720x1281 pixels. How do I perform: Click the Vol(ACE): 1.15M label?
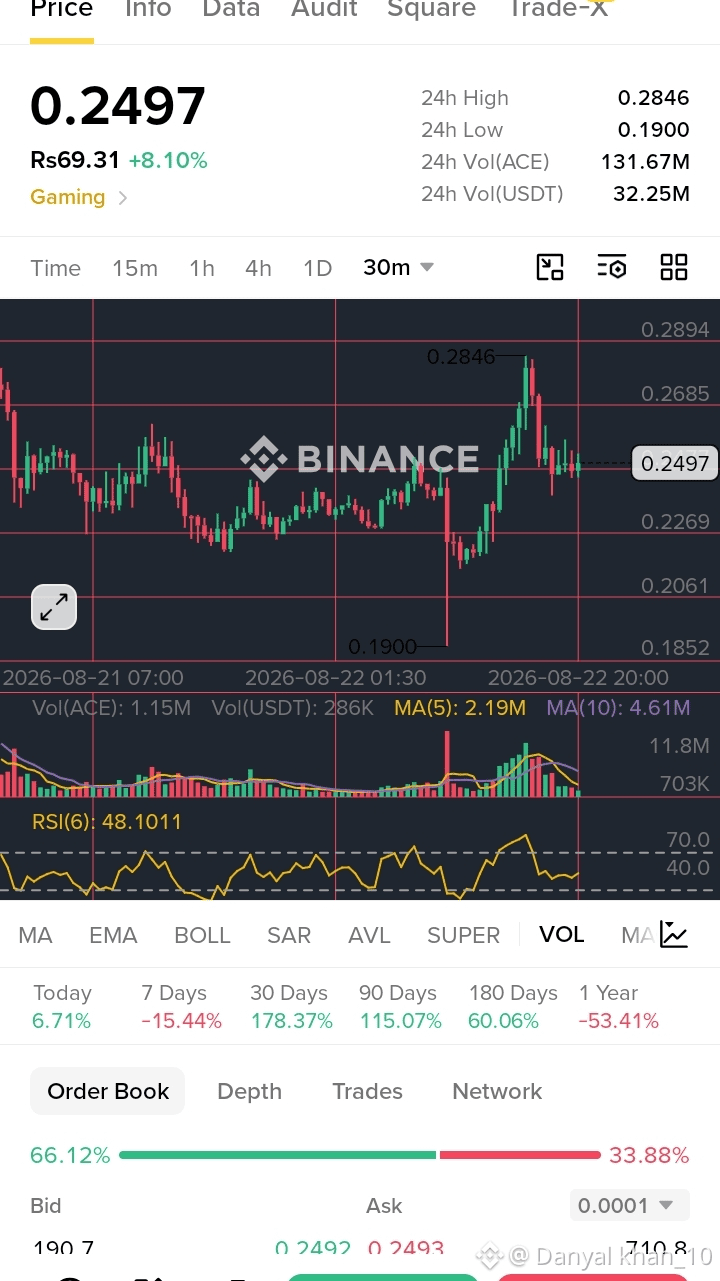pos(111,708)
